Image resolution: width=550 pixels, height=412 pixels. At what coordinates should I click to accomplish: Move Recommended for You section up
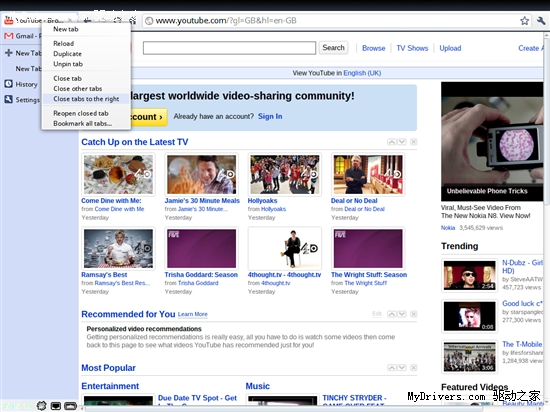392,314
